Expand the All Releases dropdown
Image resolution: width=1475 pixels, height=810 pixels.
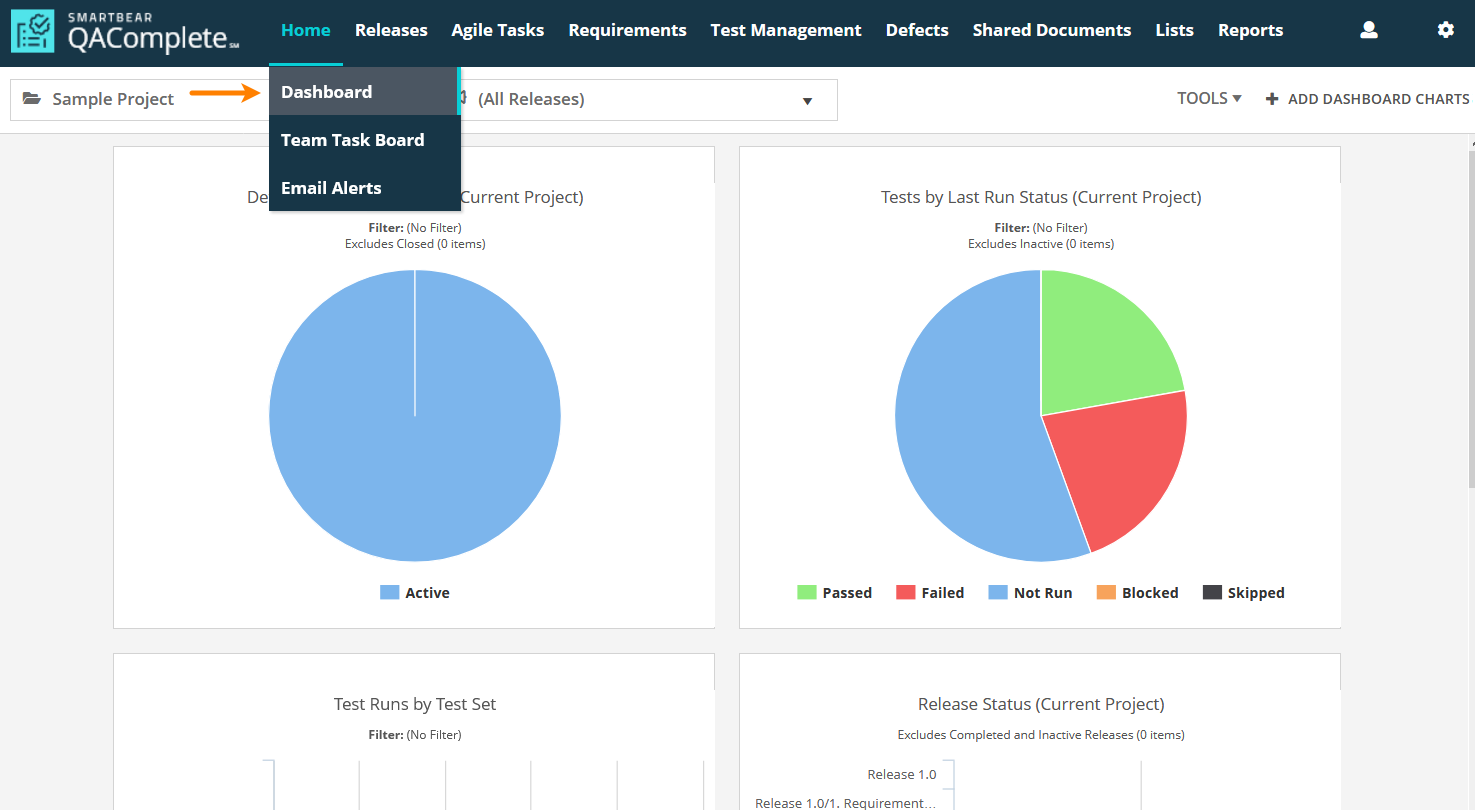pos(807,100)
